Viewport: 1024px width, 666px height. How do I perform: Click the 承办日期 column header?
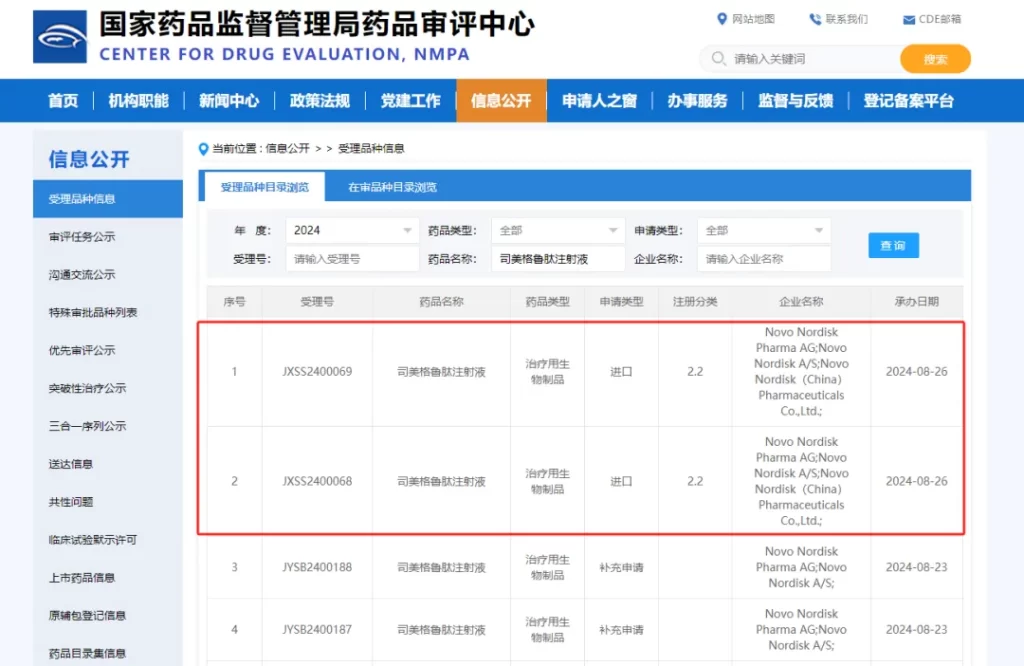[x=916, y=302]
